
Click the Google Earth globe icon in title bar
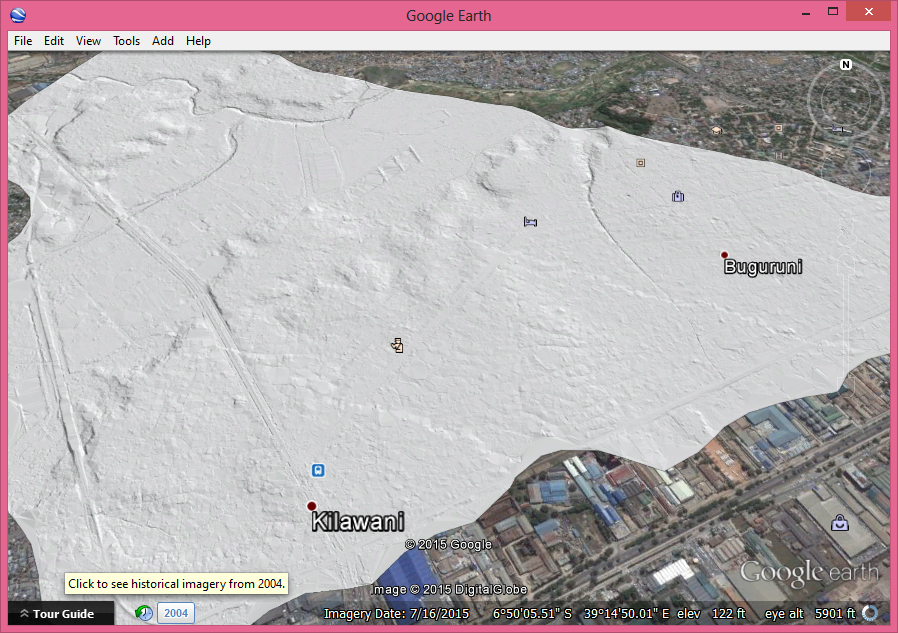point(18,15)
